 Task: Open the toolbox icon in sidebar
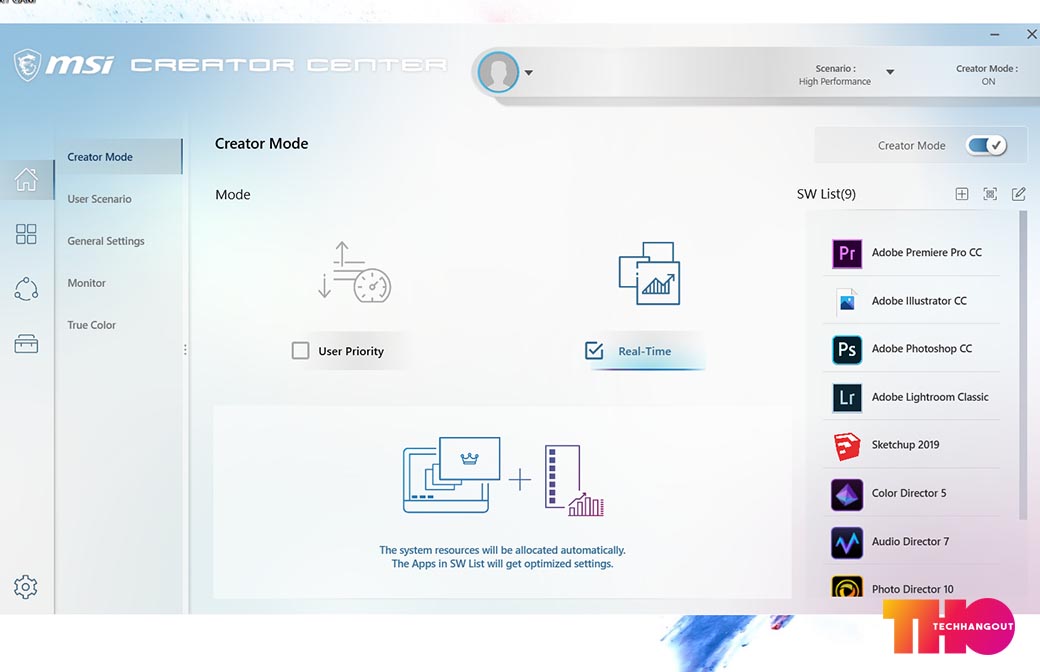(26, 344)
